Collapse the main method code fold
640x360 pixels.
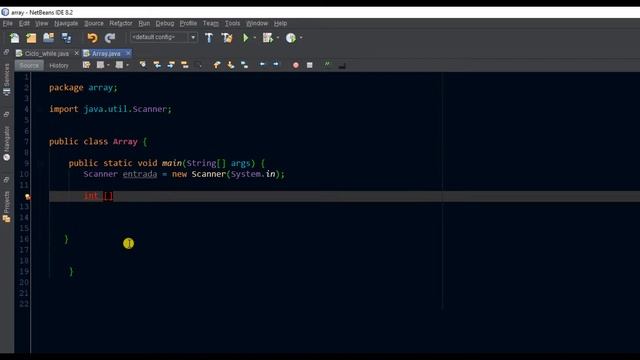tap(40, 163)
